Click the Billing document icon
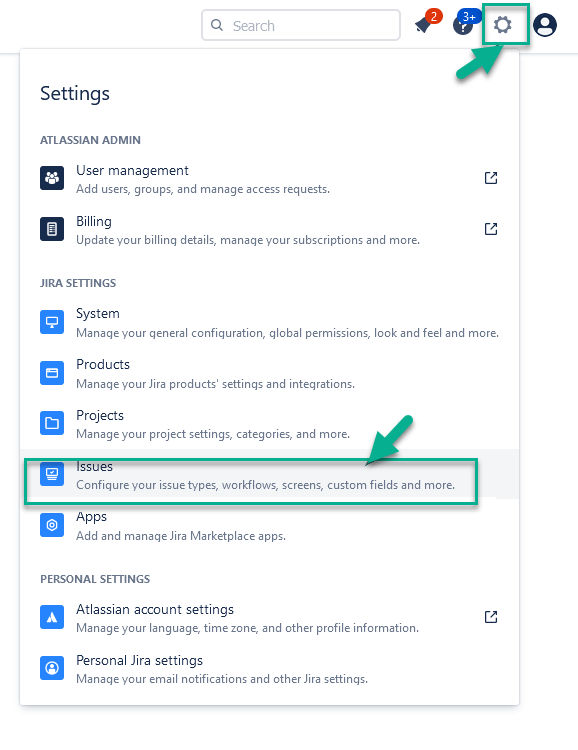Image resolution: width=578 pixels, height=750 pixels. coord(52,229)
